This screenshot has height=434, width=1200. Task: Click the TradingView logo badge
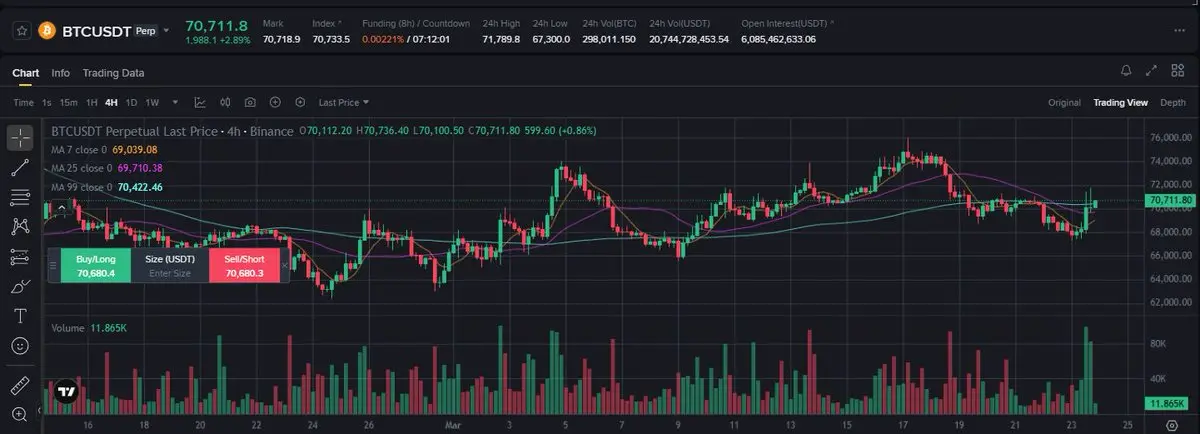(x=67, y=393)
